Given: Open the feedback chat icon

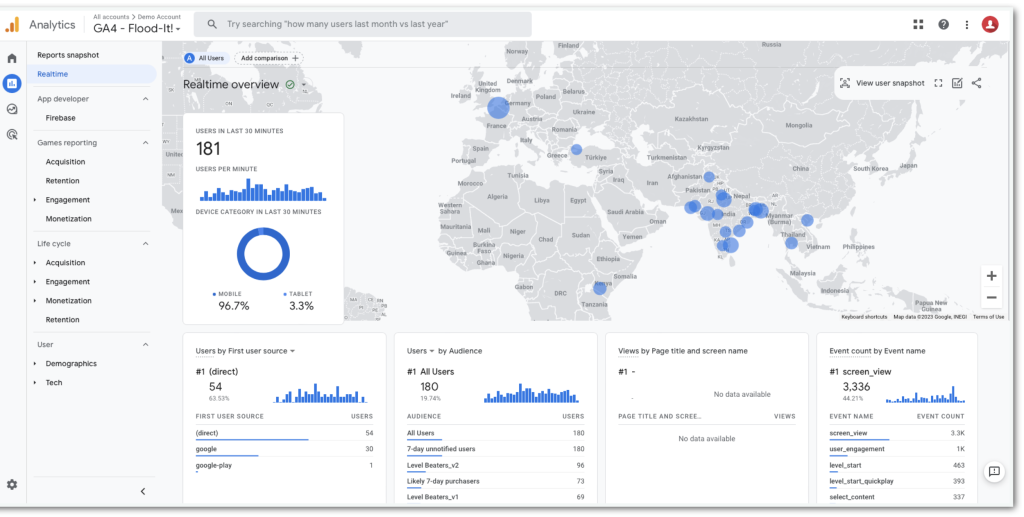Looking at the screenshot, I should pyautogui.click(x=994, y=471).
